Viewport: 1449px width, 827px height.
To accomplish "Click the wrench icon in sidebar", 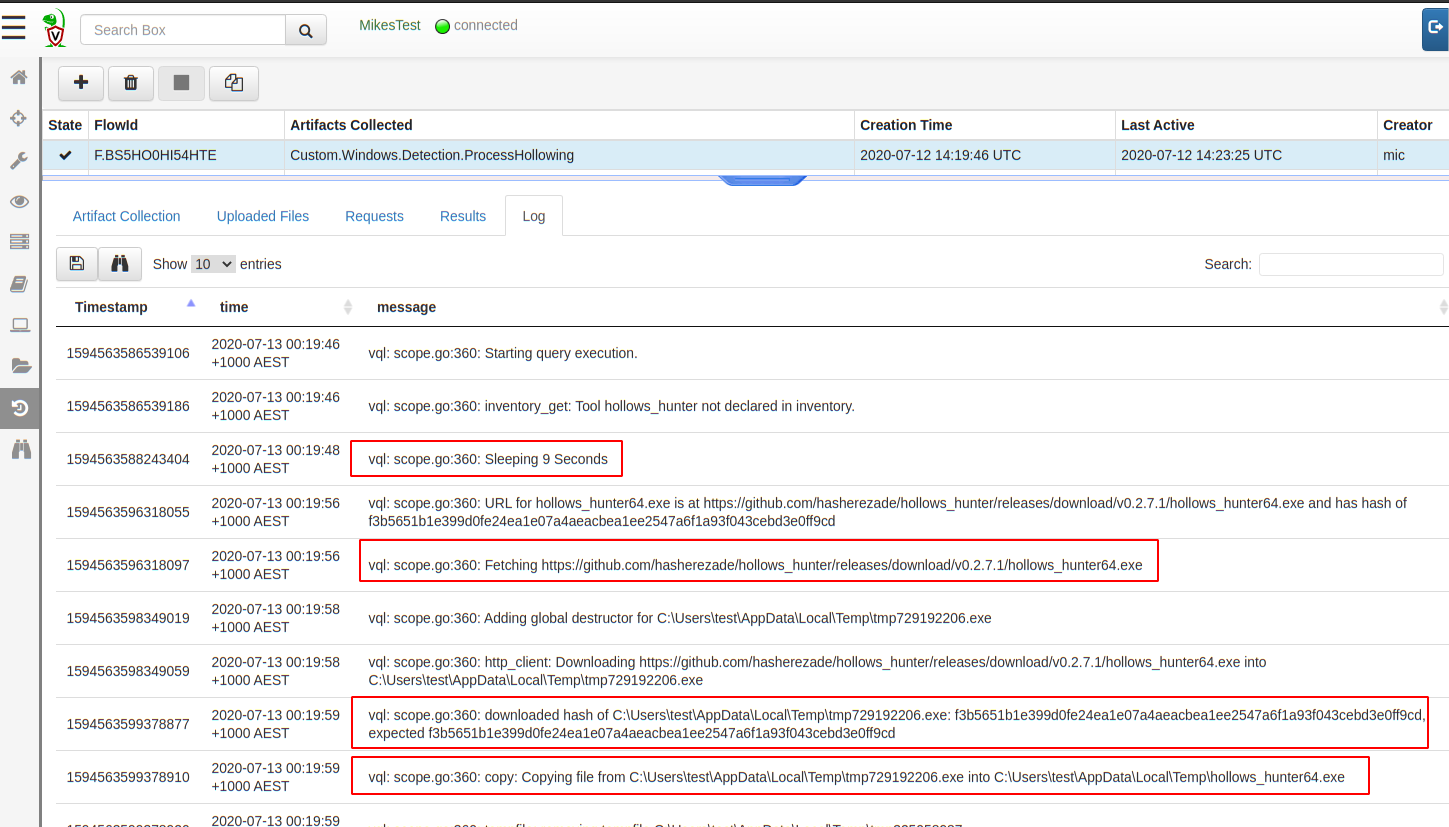I will (x=18, y=160).
